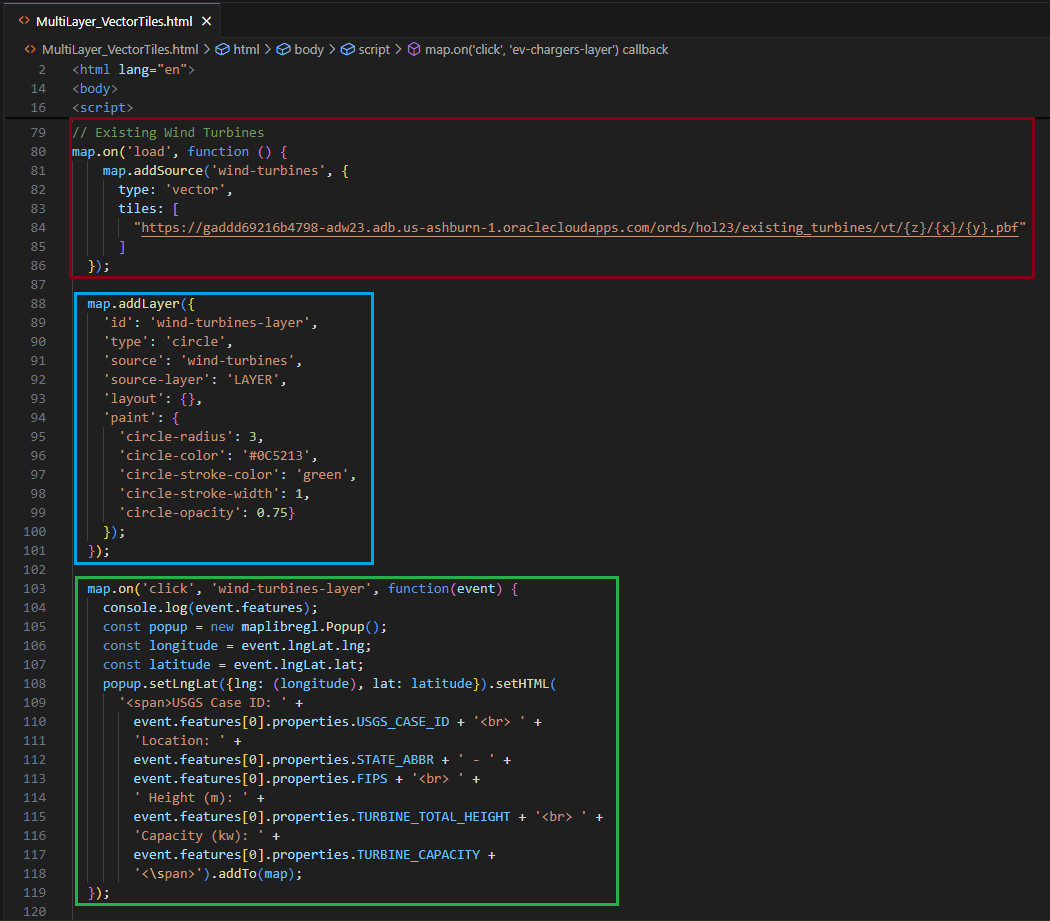Click the sticky scroll line '<script>'
This screenshot has height=921, width=1050.
click(x=102, y=107)
